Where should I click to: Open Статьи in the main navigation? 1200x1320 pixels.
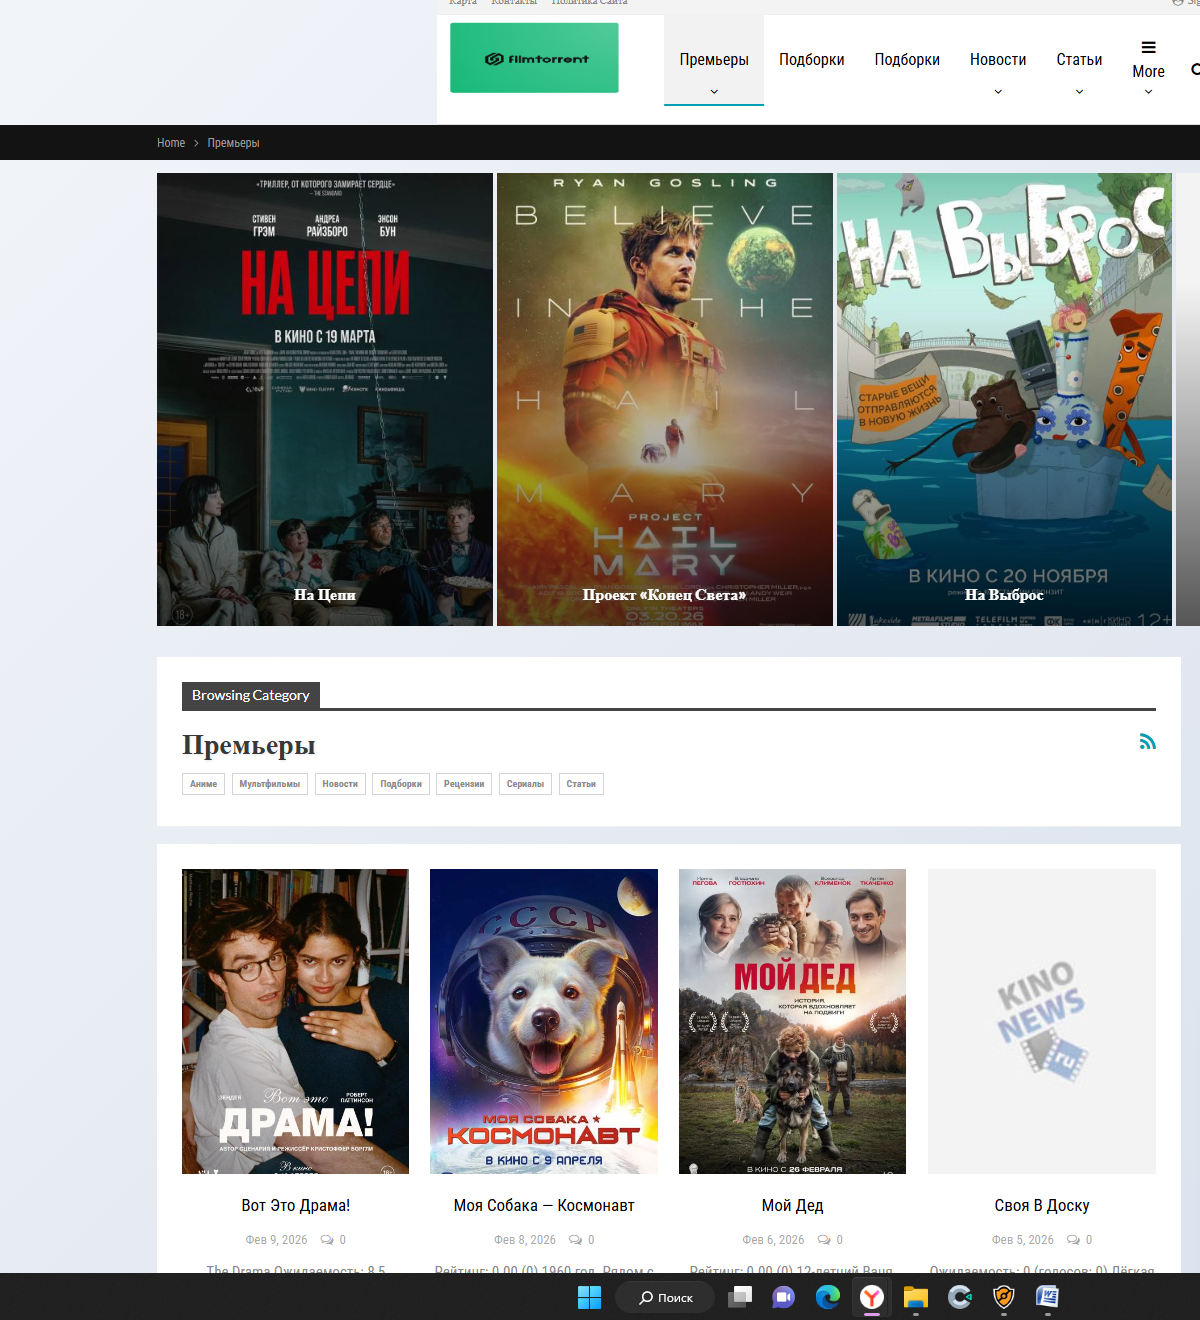coord(1079,60)
